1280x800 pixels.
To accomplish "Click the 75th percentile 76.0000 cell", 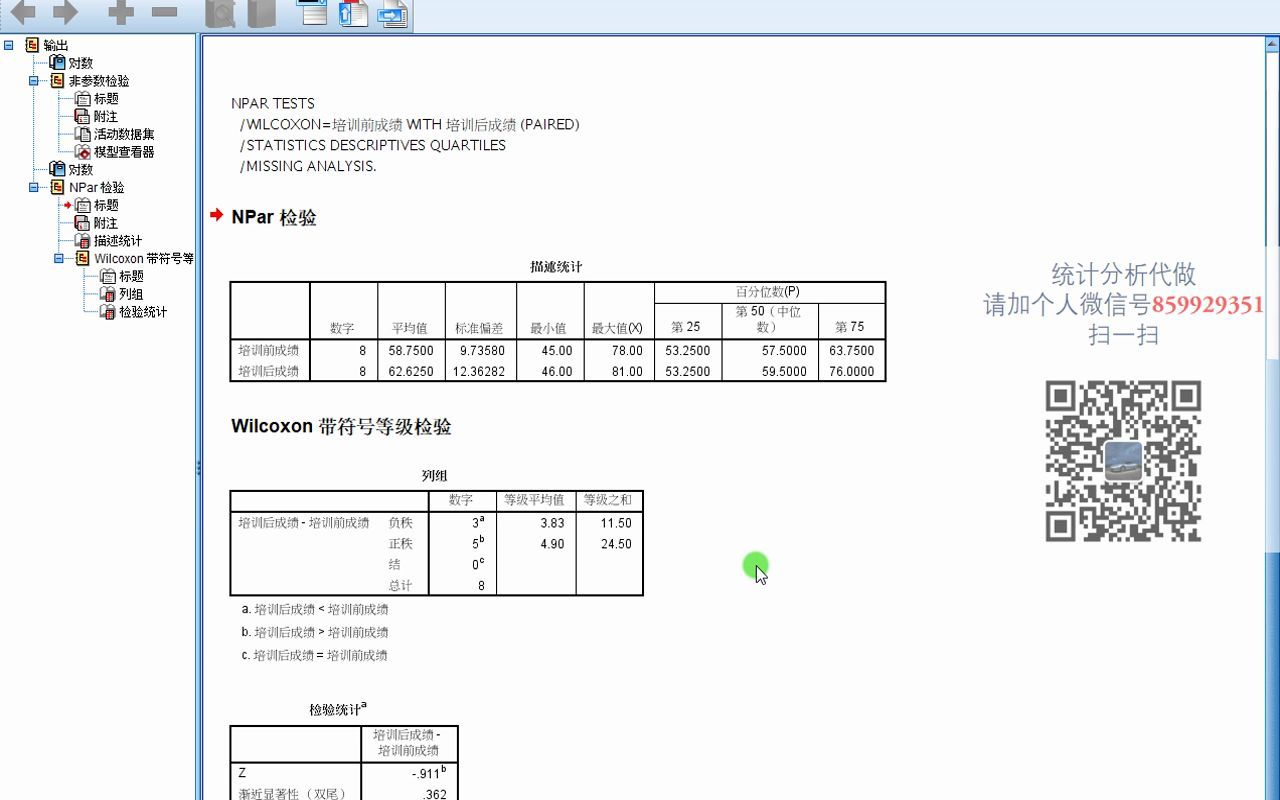I will tap(852, 371).
